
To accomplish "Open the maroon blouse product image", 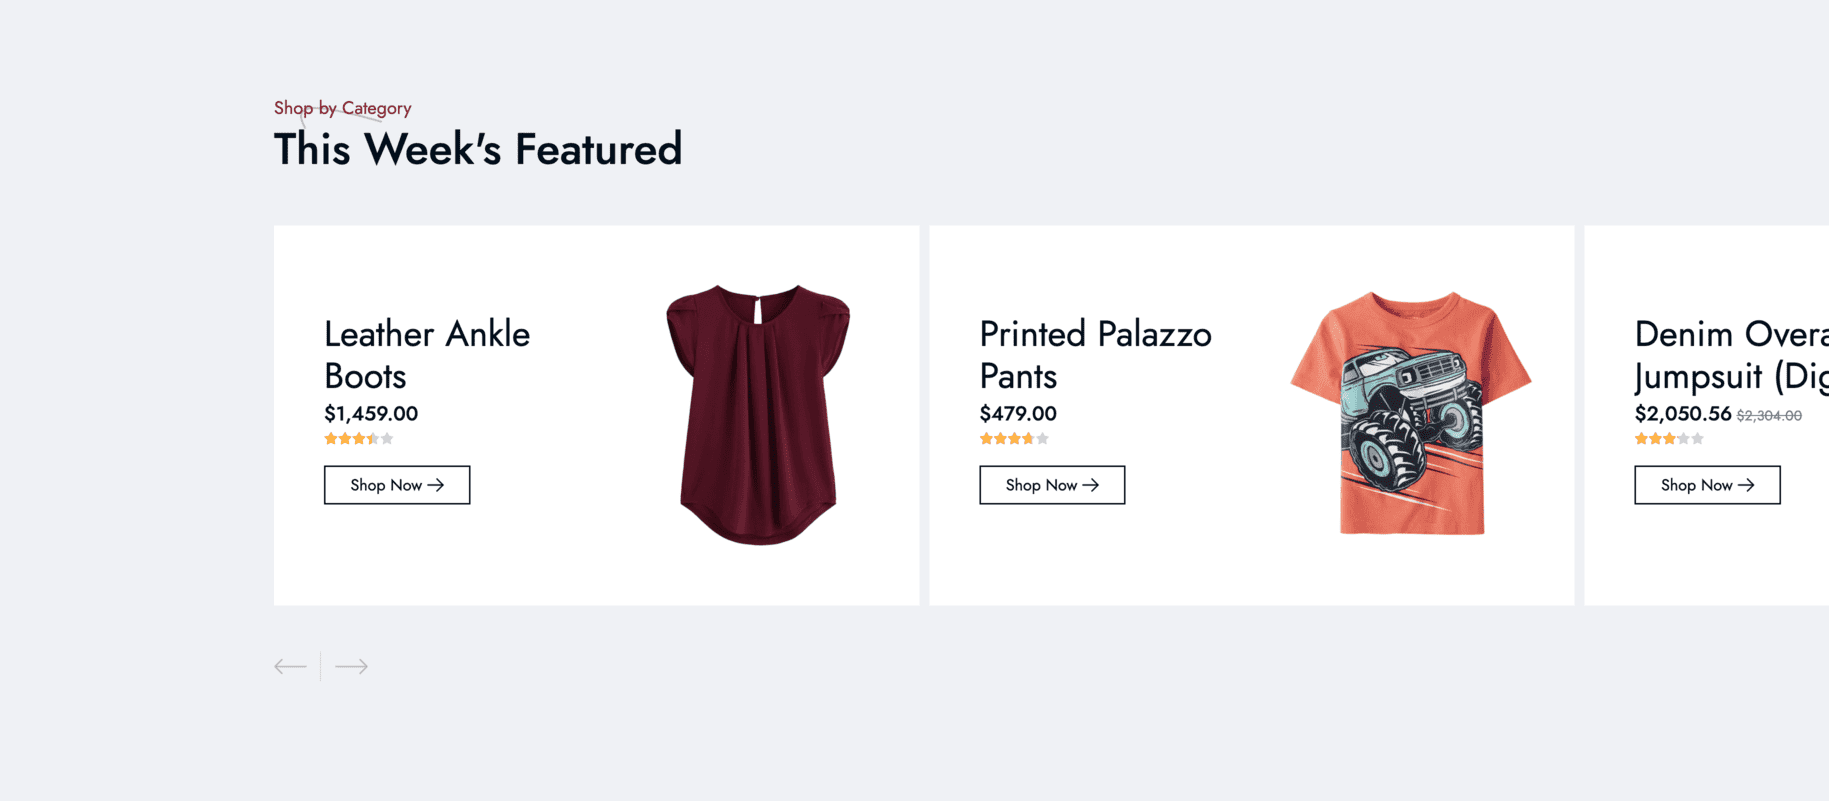I will pyautogui.click(x=758, y=414).
